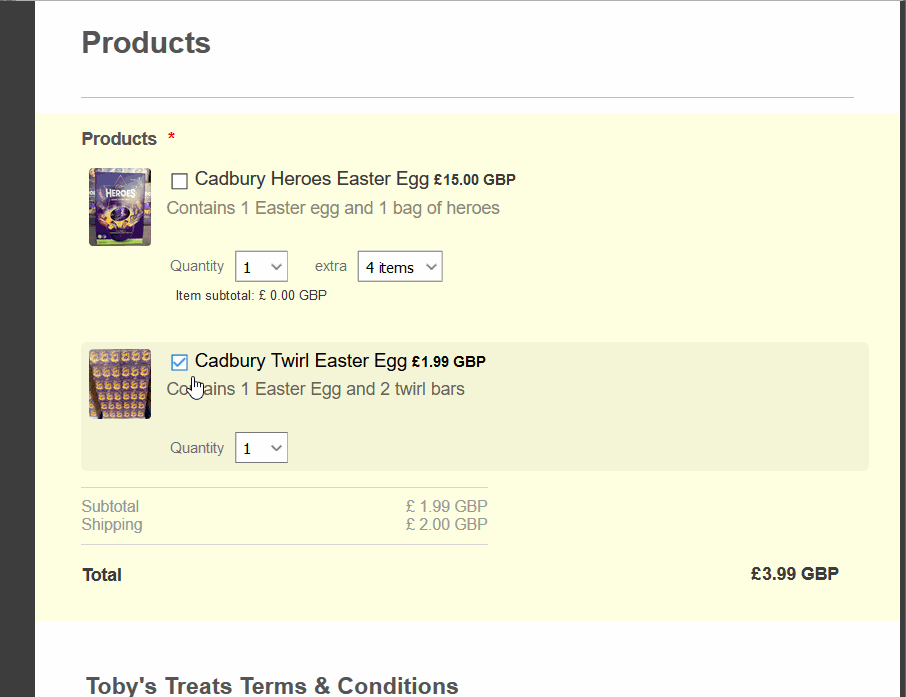Click the Subtotal amount £1.99 GBP
Viewport: 906px width, 697px height.
446,506
